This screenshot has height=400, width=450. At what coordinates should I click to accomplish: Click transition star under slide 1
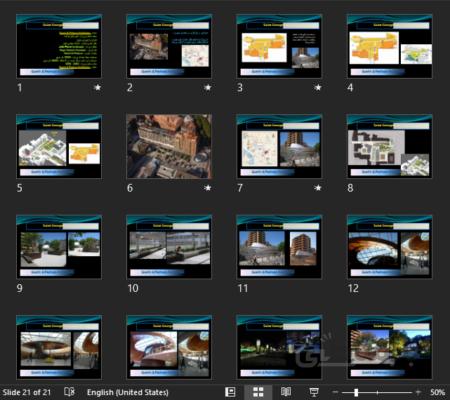[97, 88]
